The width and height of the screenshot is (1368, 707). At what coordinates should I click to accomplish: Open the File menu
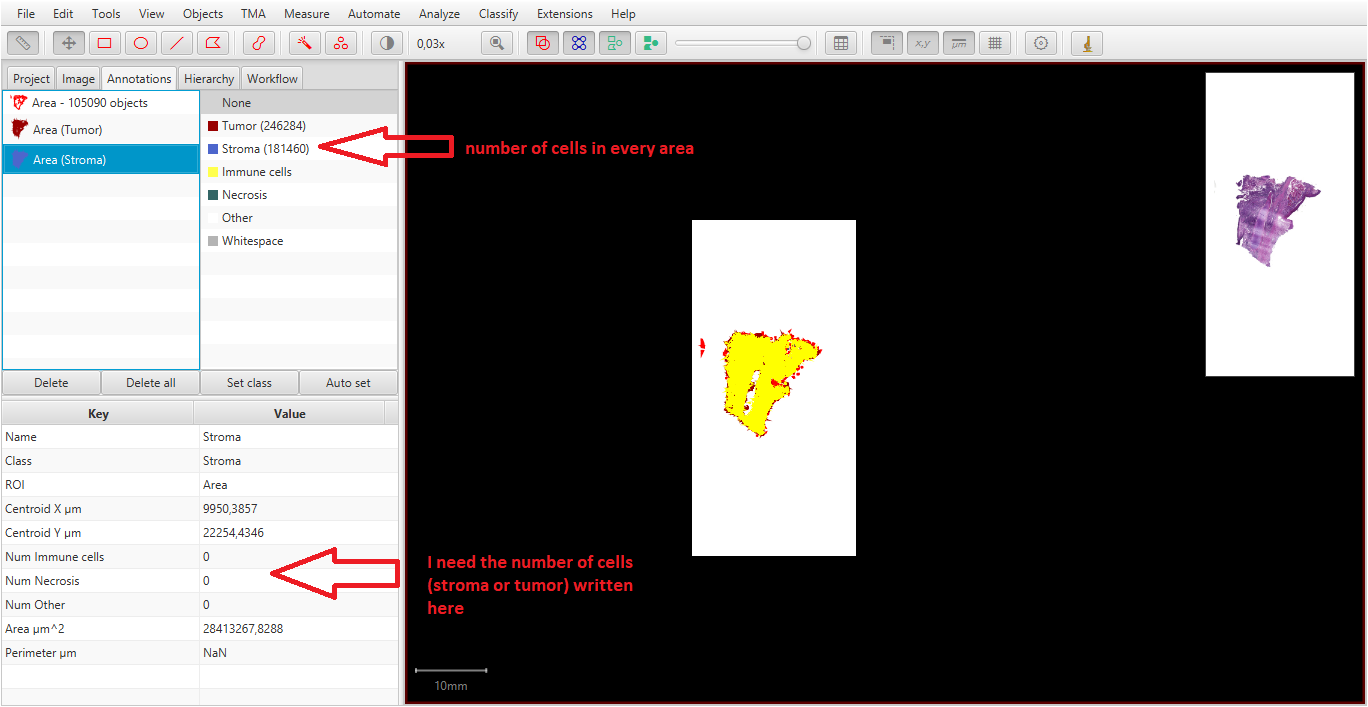[x=26, y=14]
